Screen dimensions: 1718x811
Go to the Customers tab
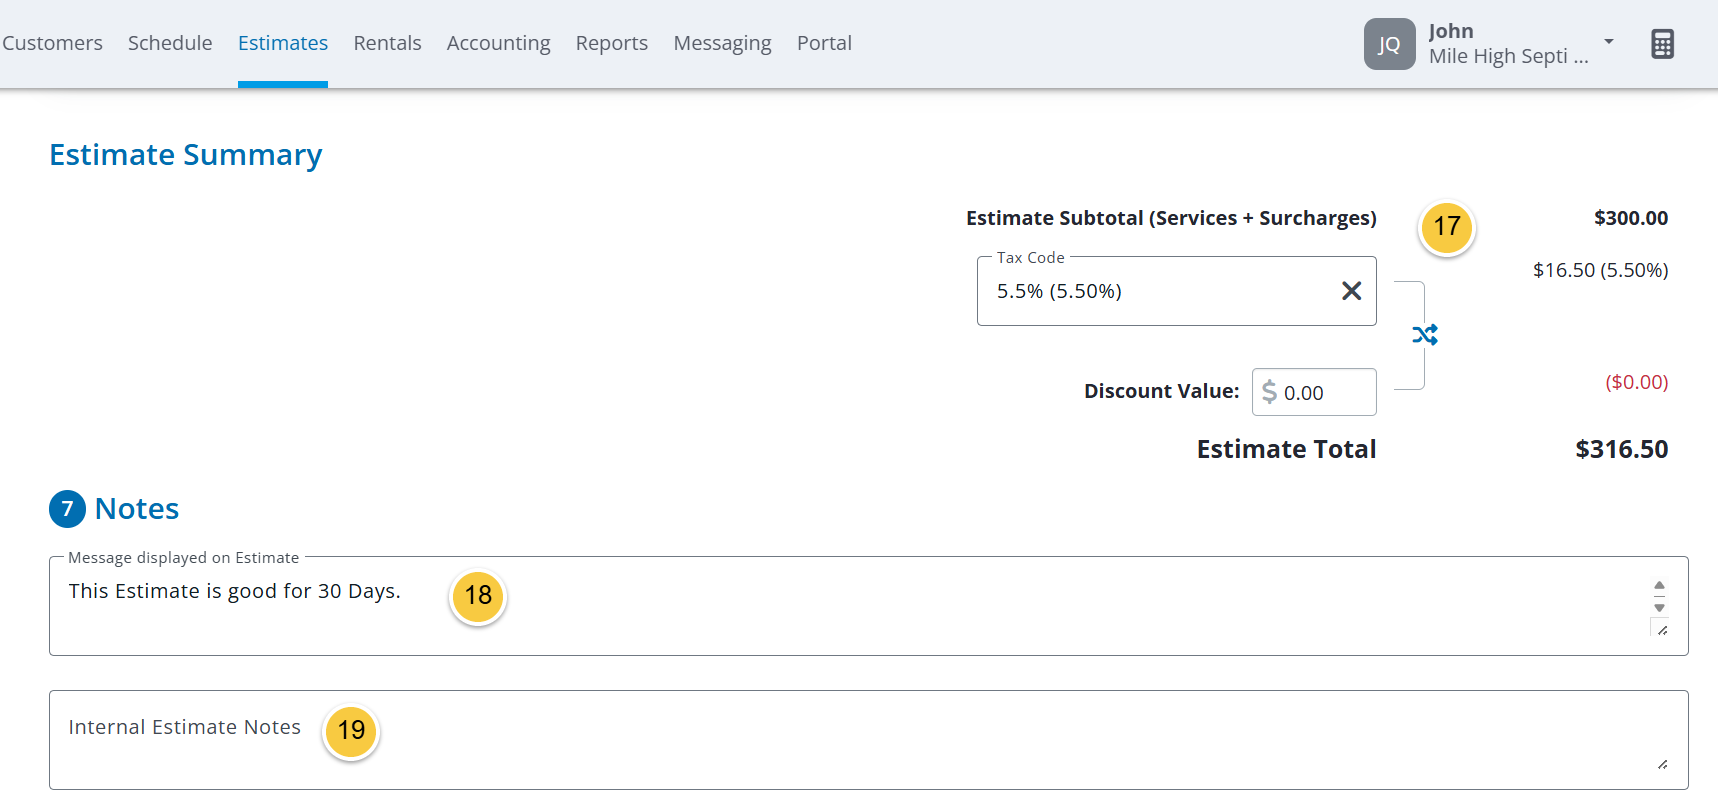[52, 43]
